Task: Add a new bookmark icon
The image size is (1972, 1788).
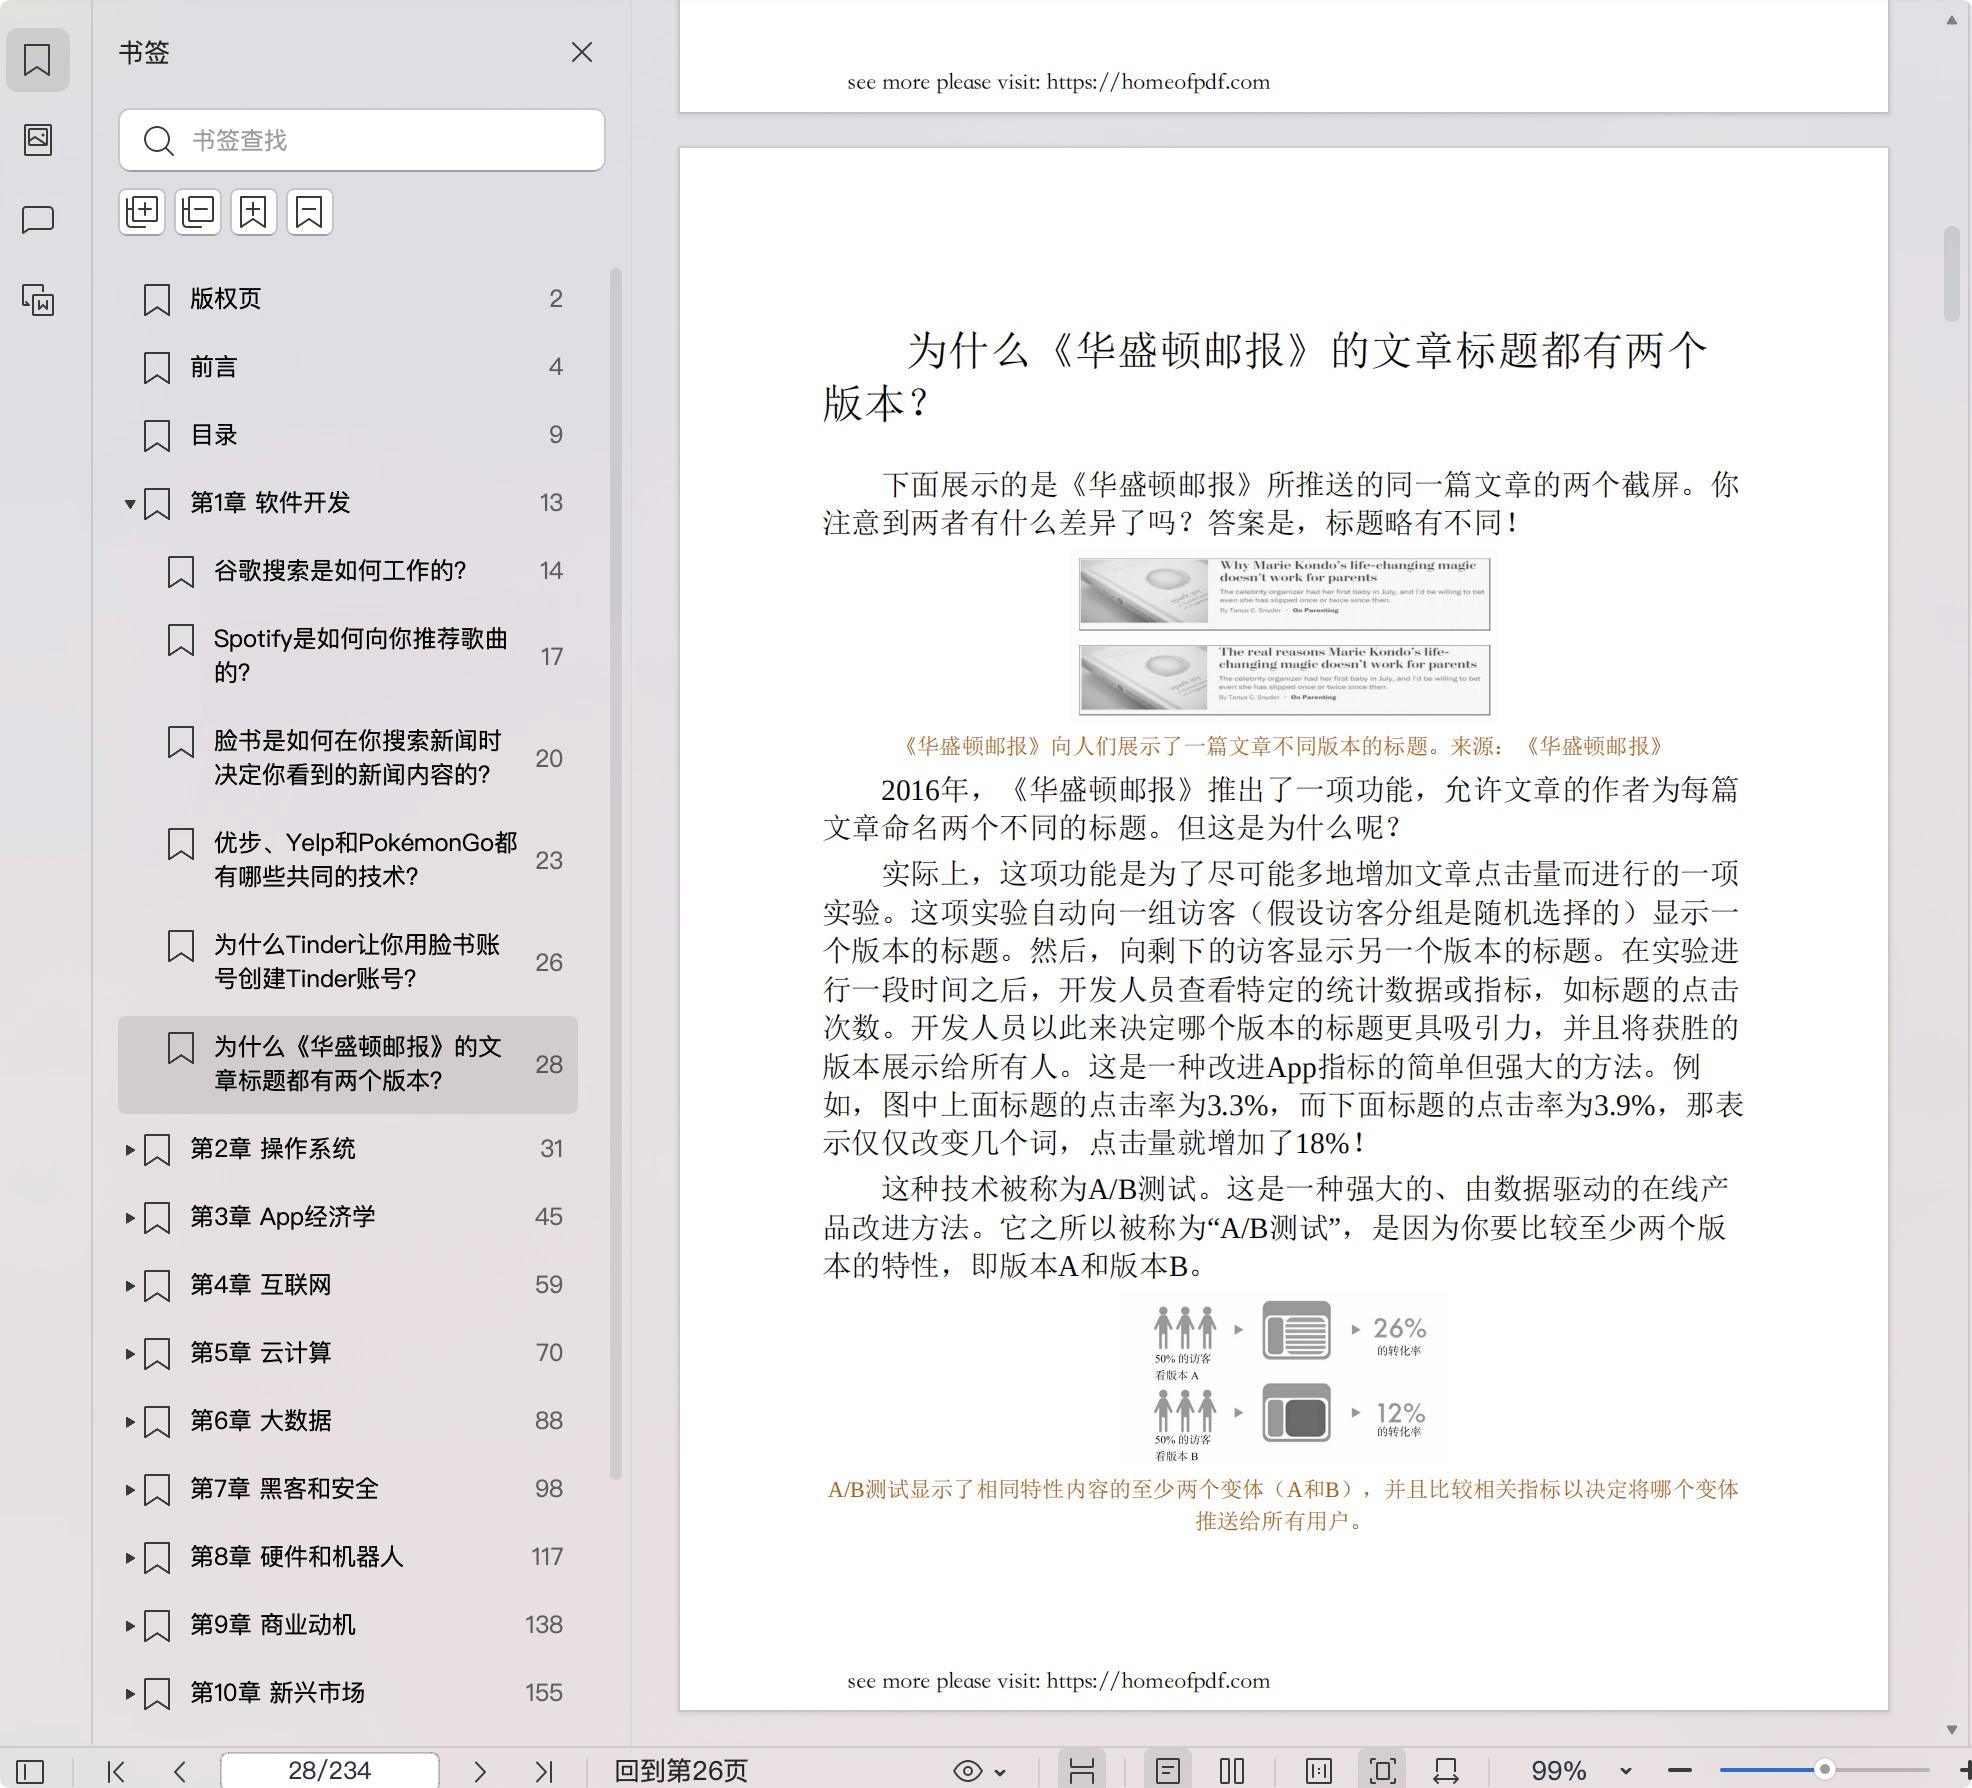Action: (x=254, y=212)
